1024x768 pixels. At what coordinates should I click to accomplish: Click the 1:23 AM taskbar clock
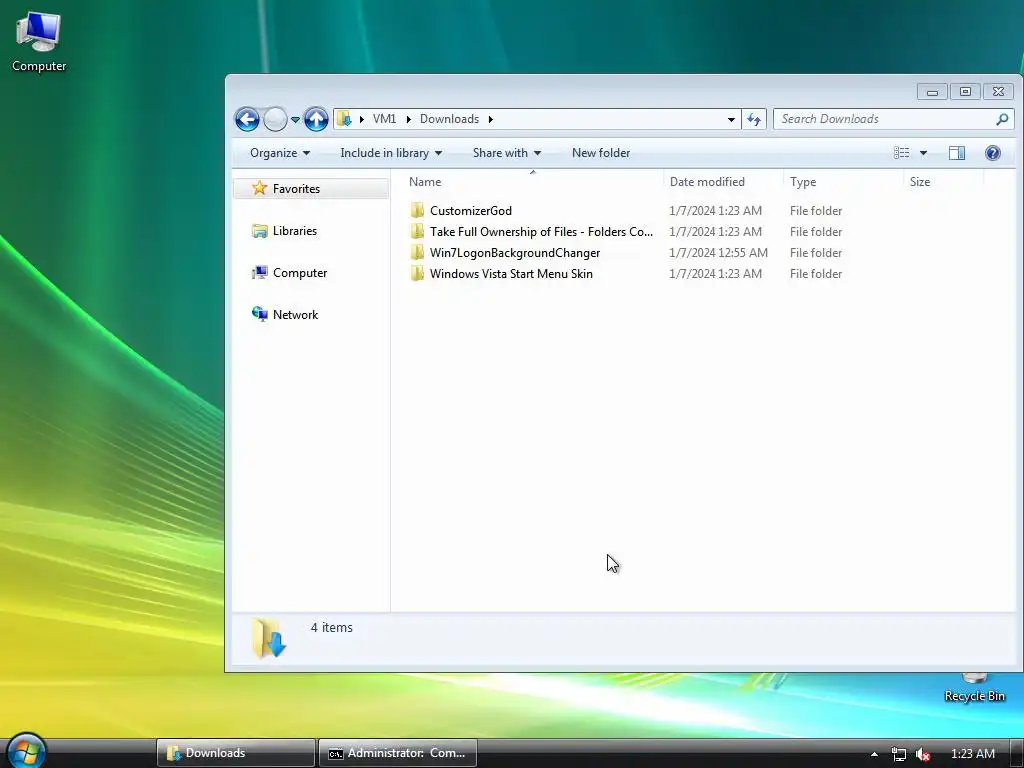(972, 754)
